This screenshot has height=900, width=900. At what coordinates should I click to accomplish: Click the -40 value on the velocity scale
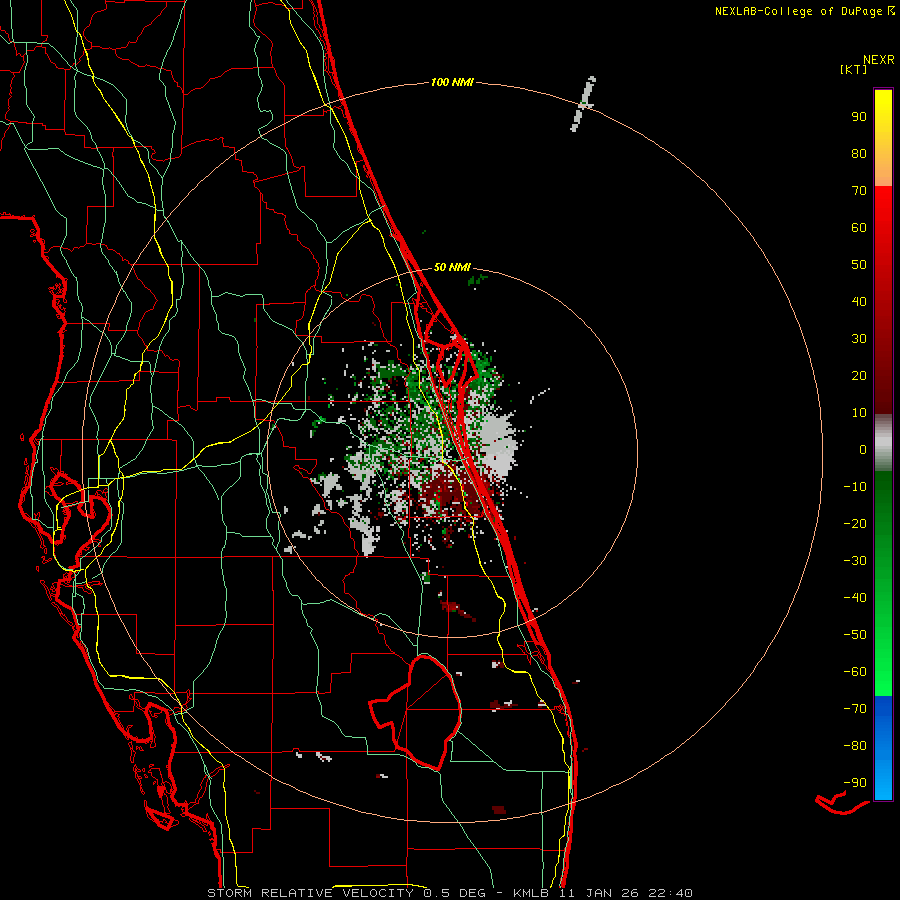click(855, 598)
